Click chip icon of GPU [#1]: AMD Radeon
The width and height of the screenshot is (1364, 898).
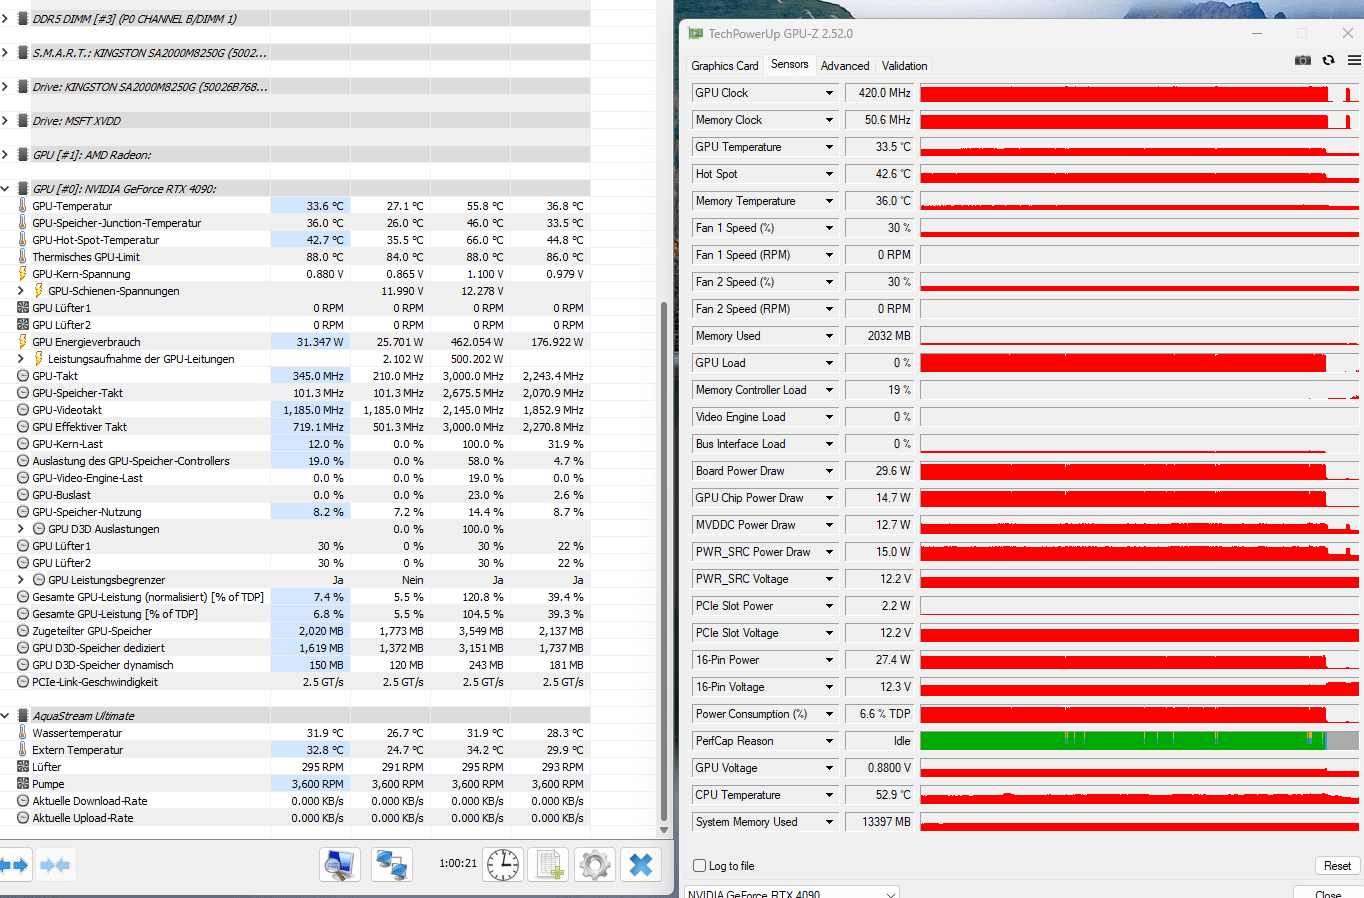pyautogui.click(x=23, y=154)
